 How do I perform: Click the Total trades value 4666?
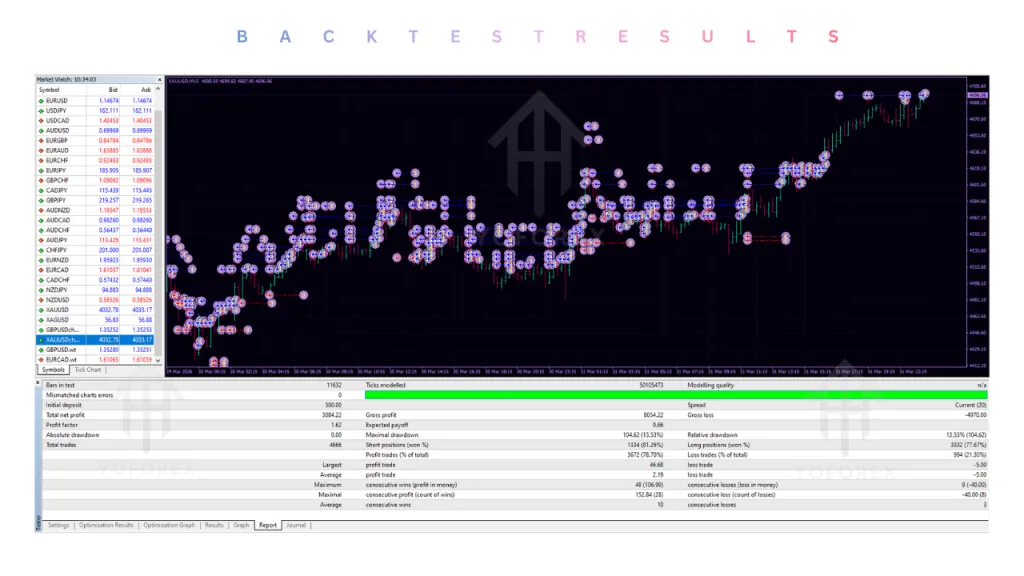(335, 445)
